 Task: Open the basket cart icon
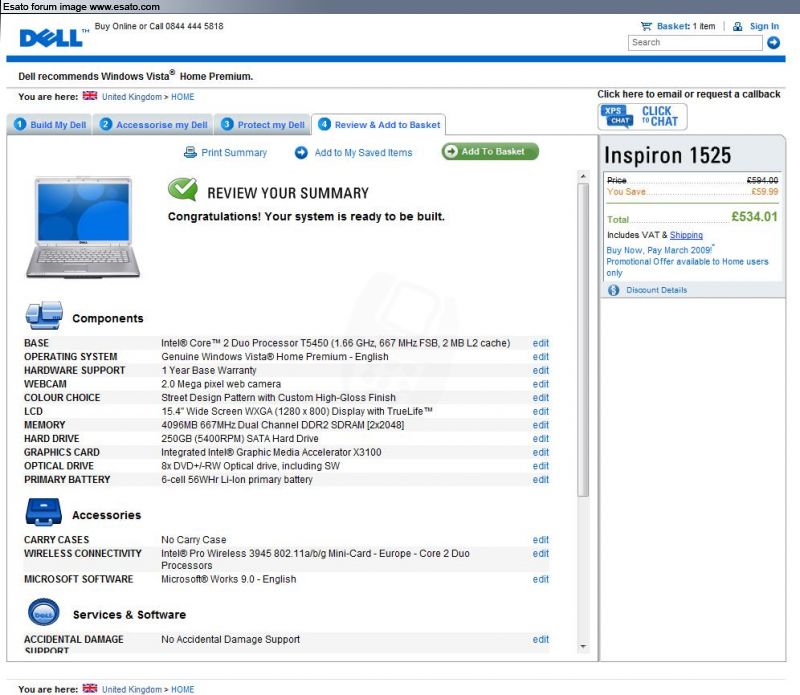click(x=646, y=26)
